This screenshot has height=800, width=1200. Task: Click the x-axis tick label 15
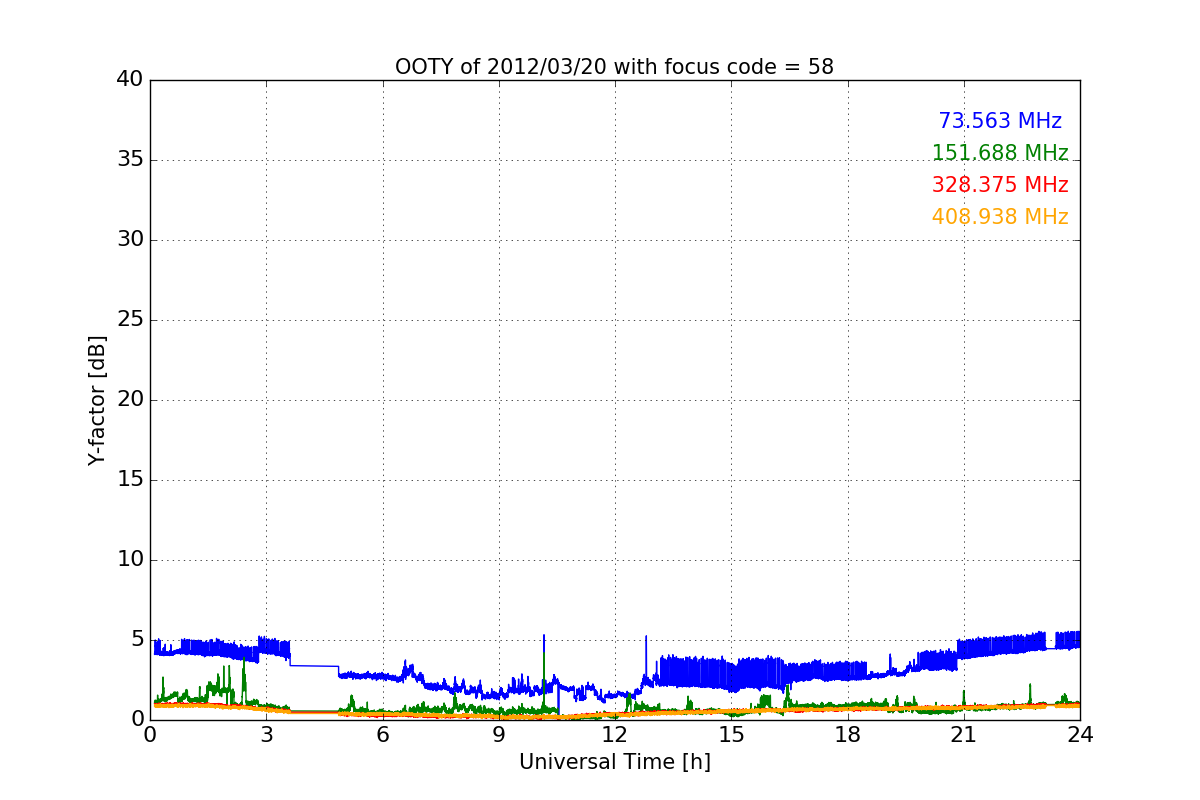(x=731, y=734)
